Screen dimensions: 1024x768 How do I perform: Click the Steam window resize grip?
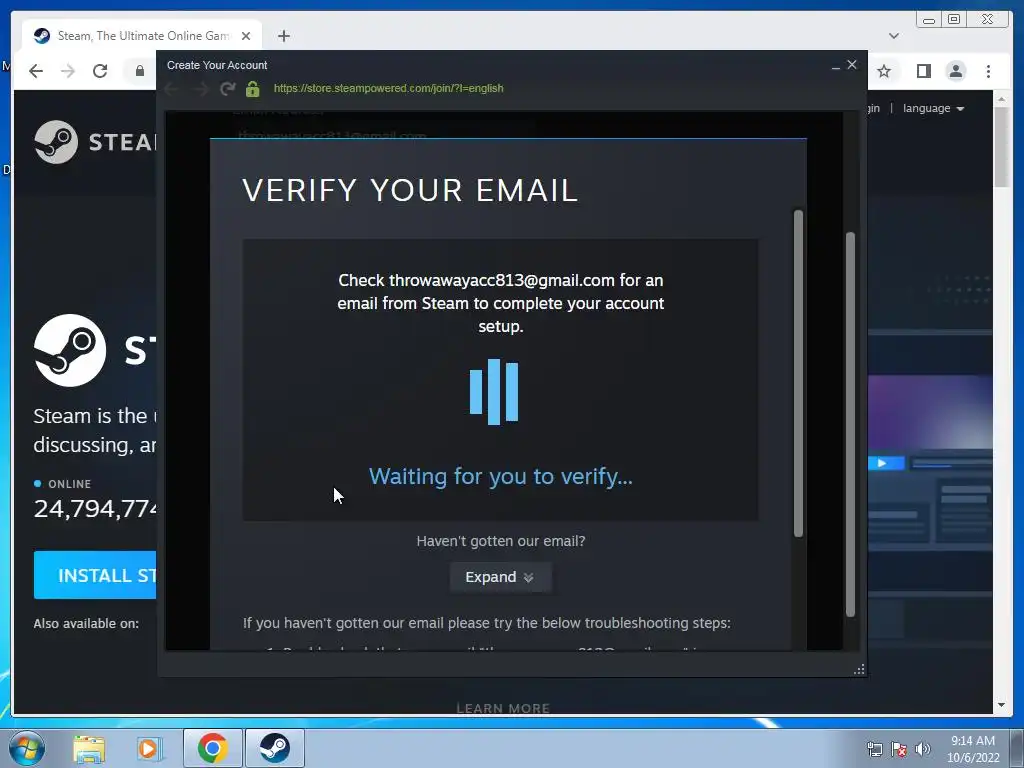tap(859, 669)
